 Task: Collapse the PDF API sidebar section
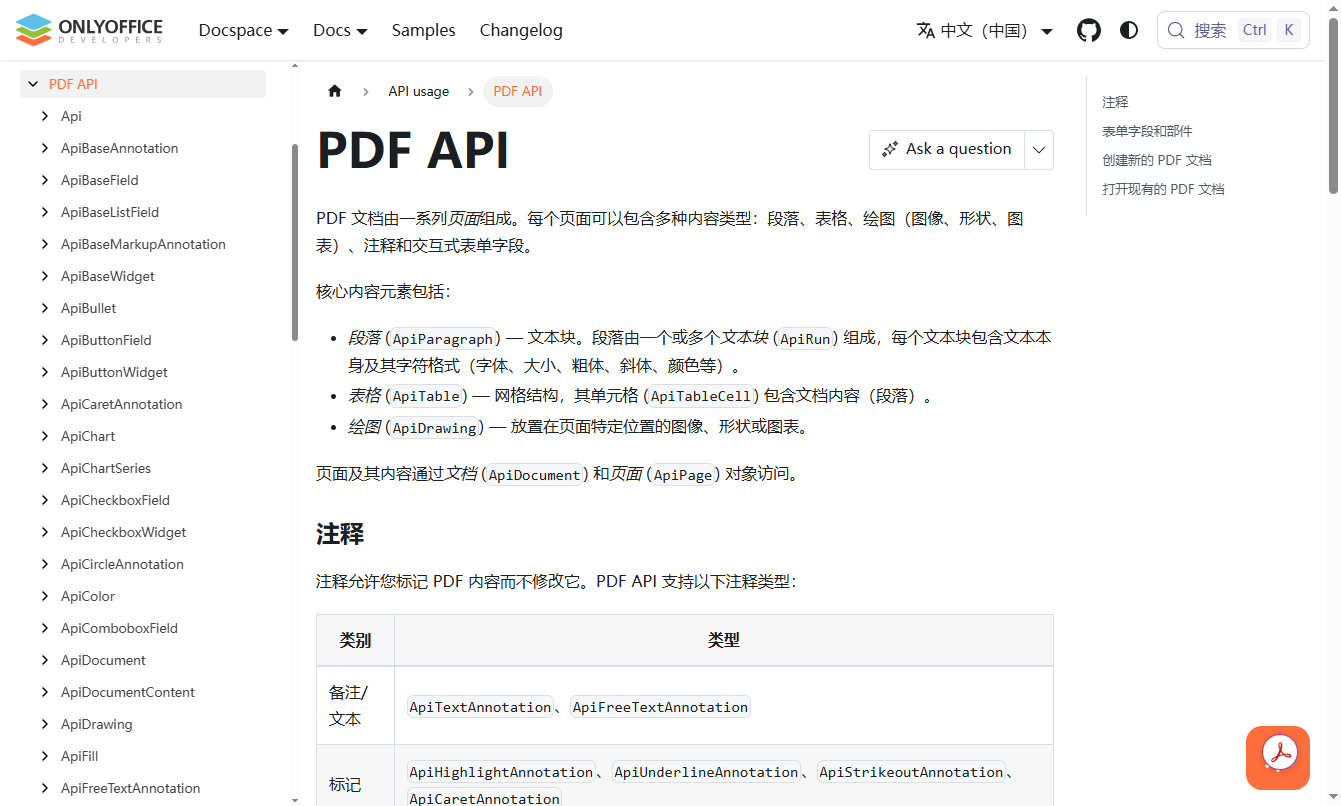[x=35, y=84]
